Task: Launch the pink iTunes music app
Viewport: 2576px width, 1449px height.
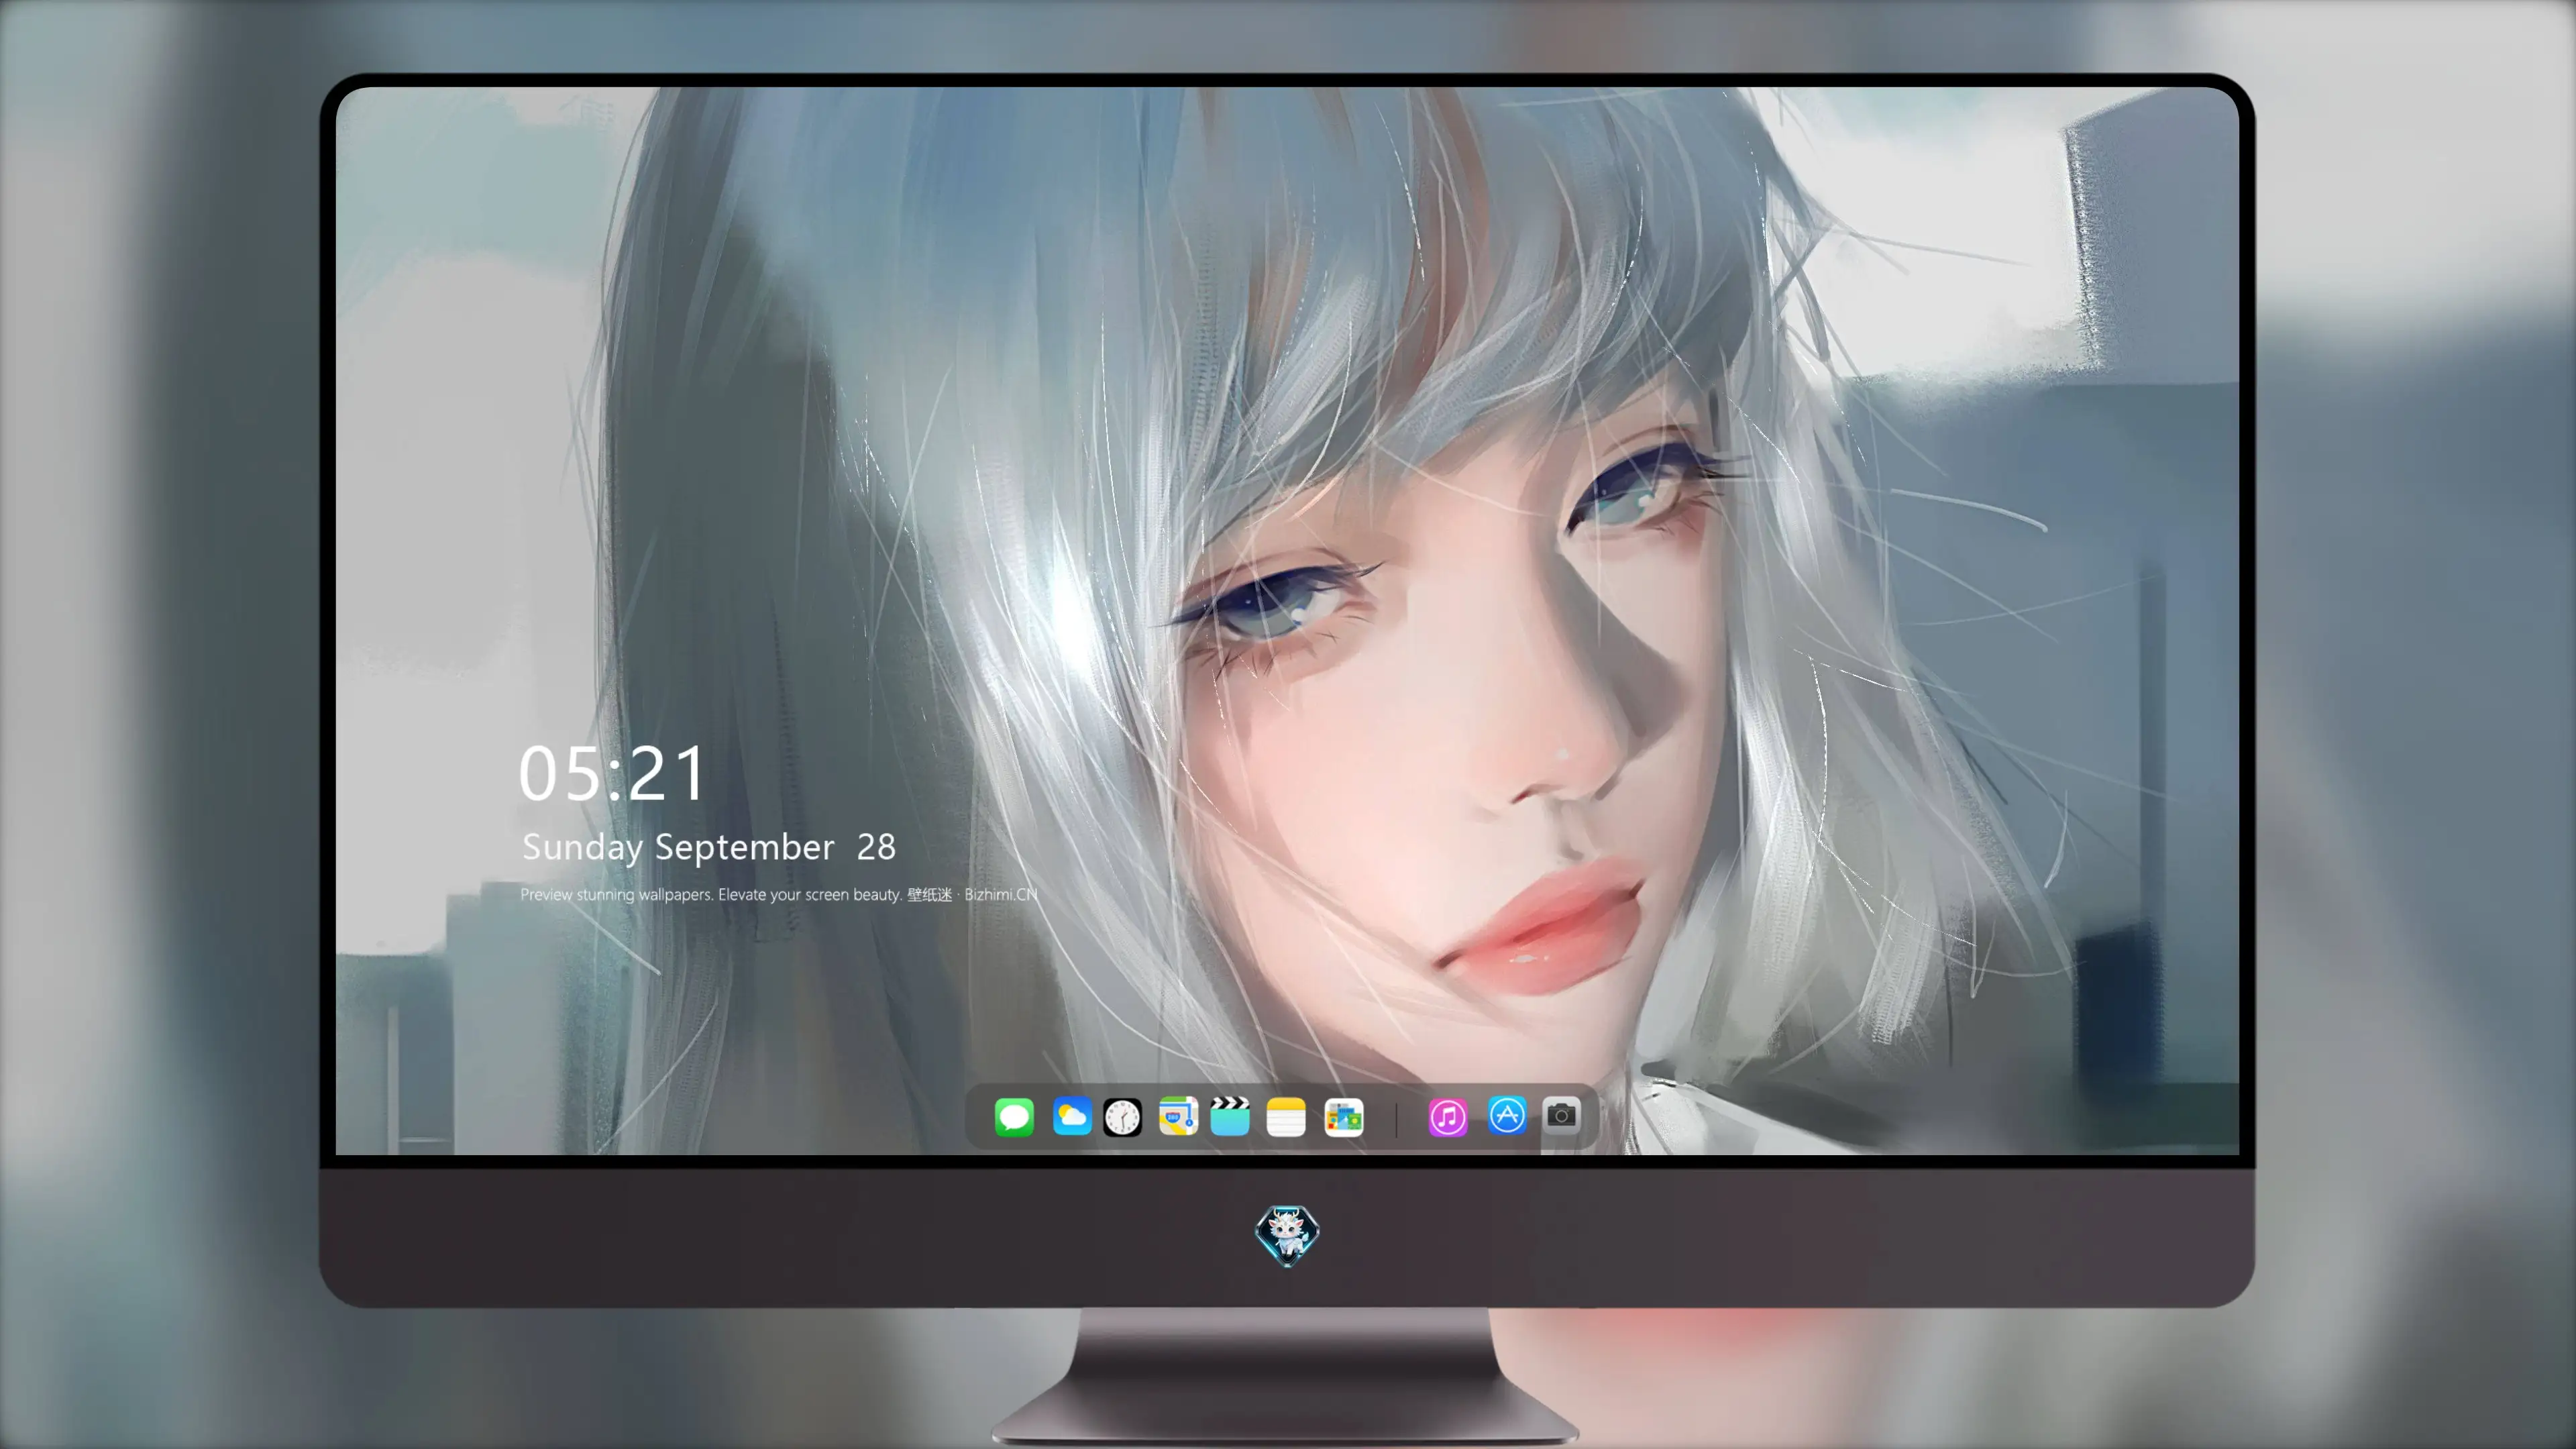Action: point(1448,1117)
